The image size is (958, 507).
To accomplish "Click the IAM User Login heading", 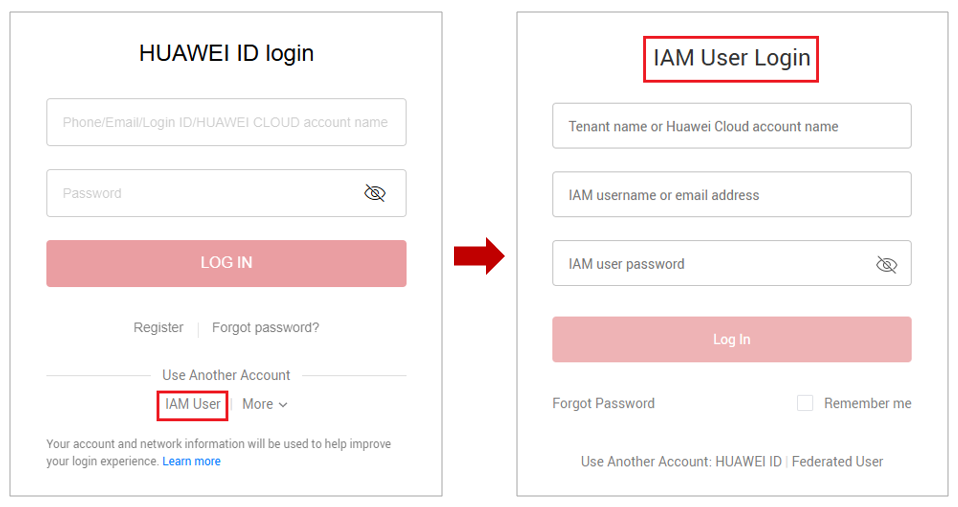I will click(731, 58).
